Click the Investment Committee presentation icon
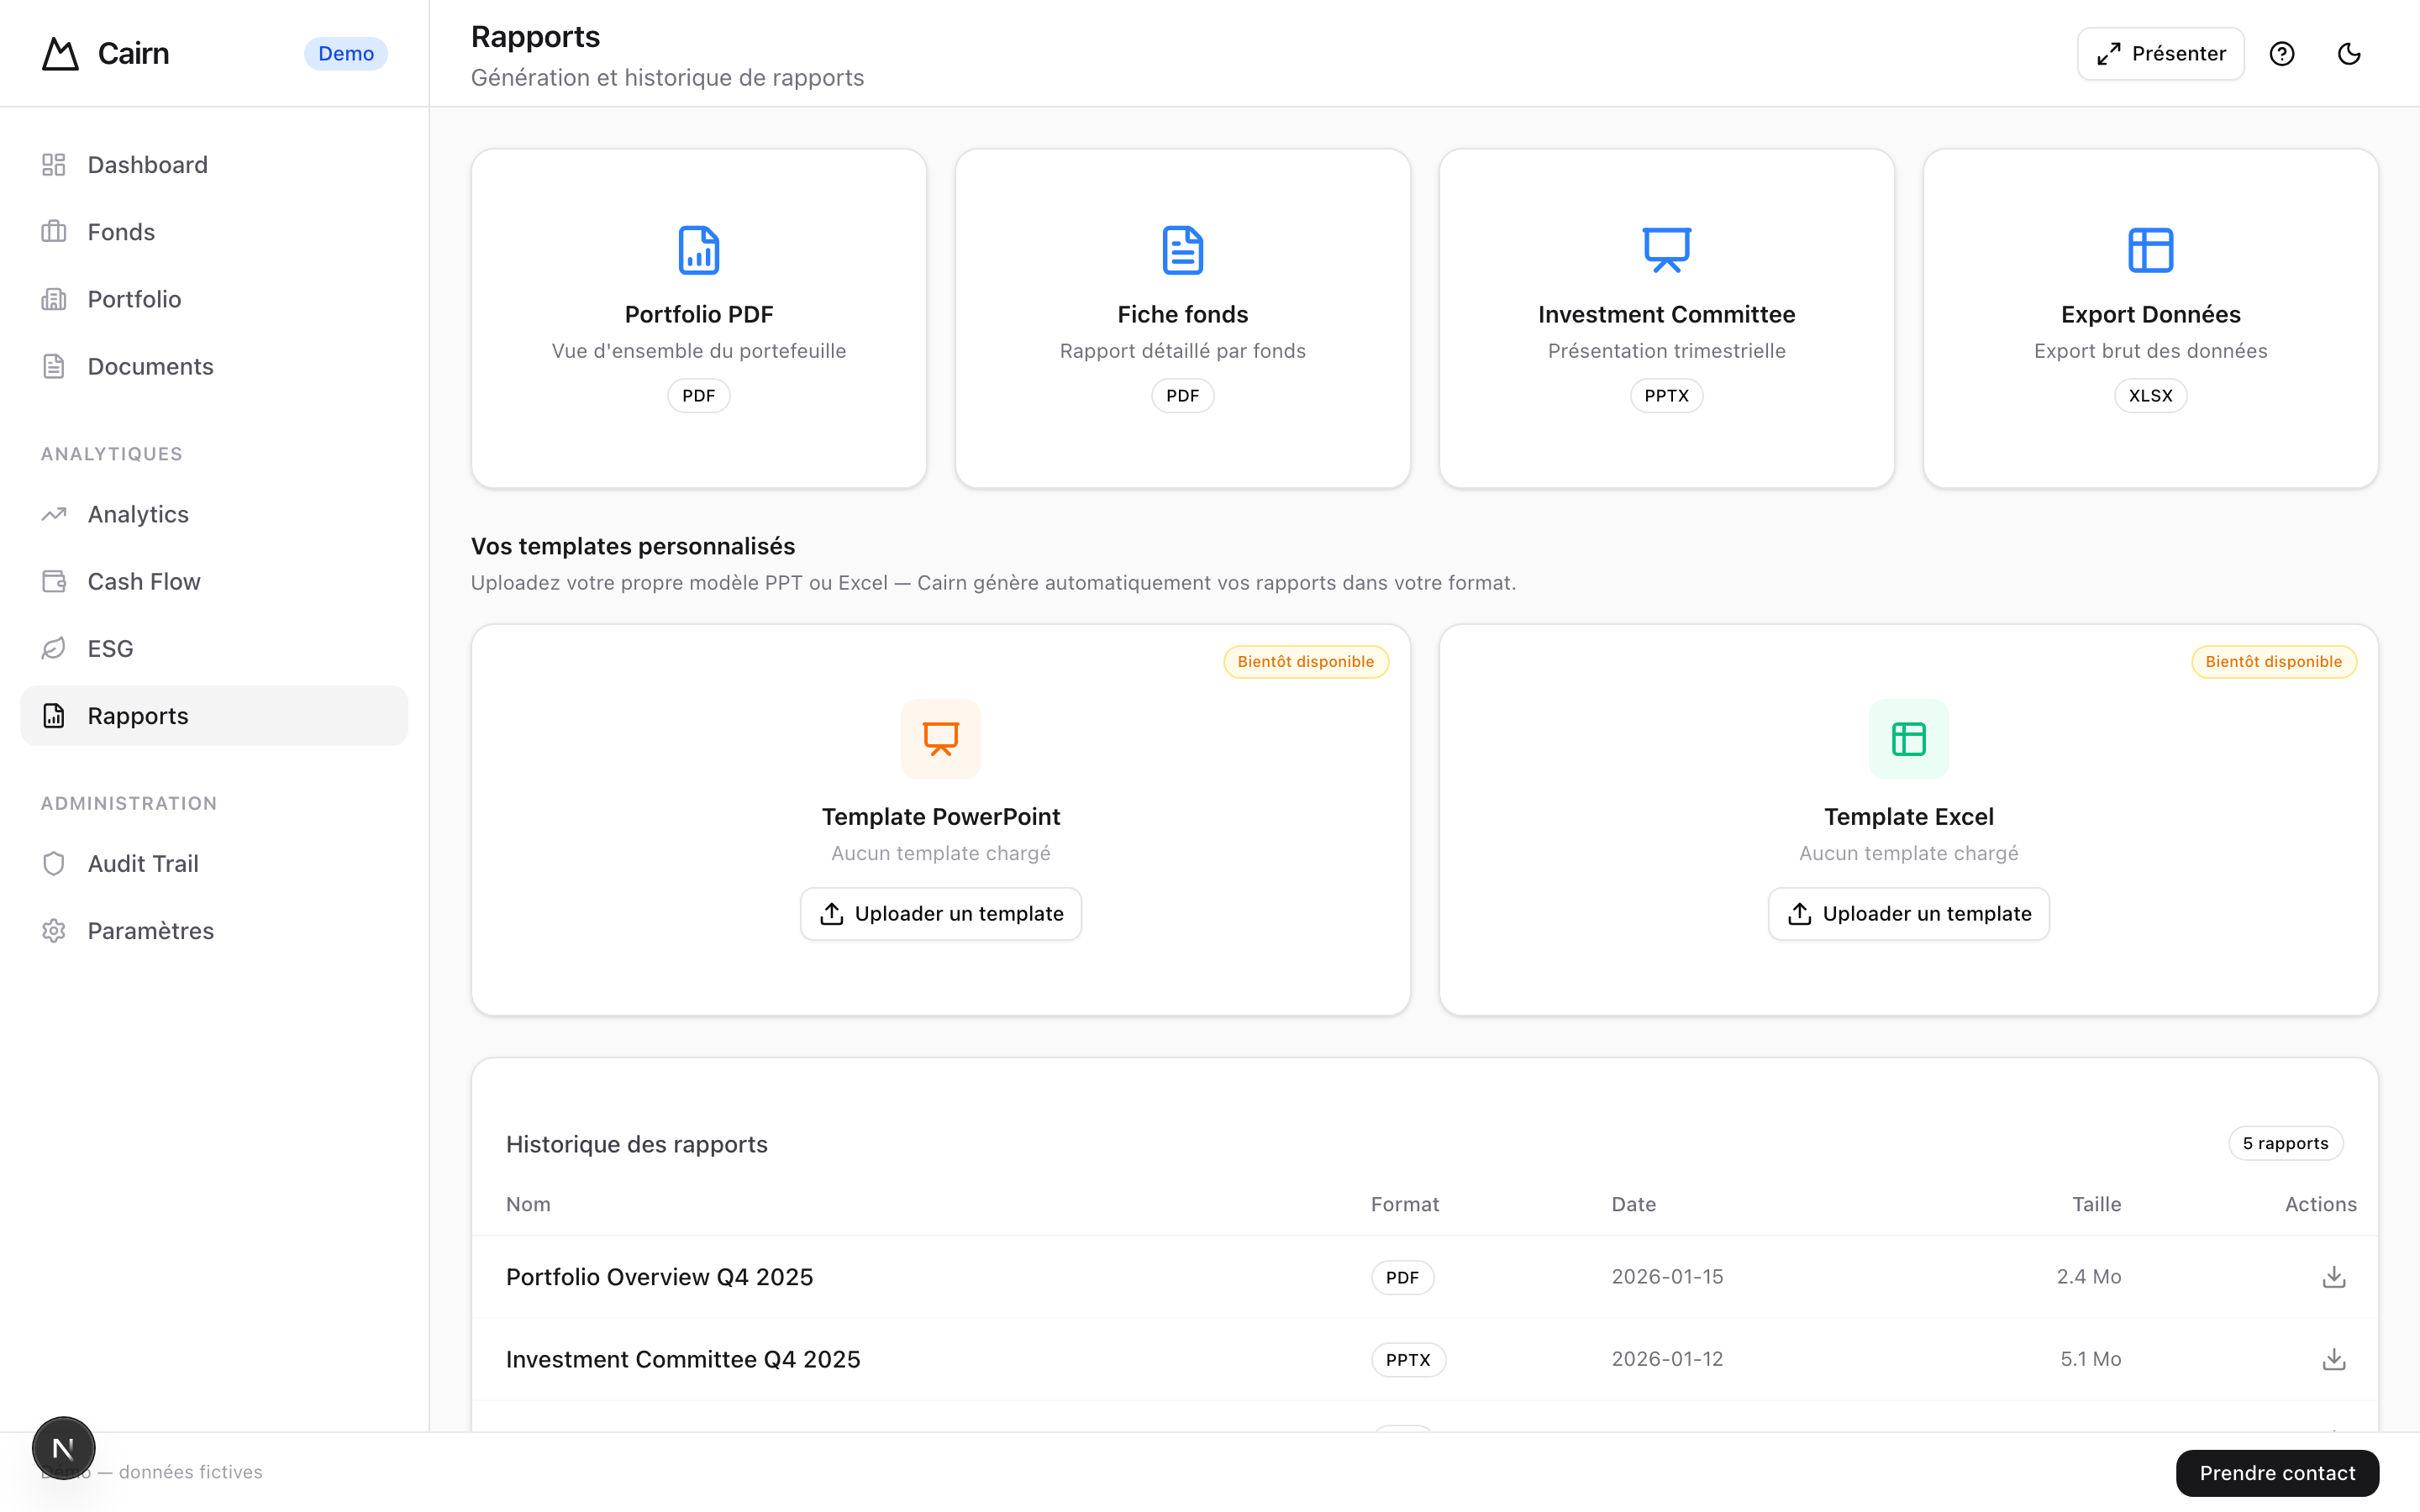 [x=1666, y=250]
